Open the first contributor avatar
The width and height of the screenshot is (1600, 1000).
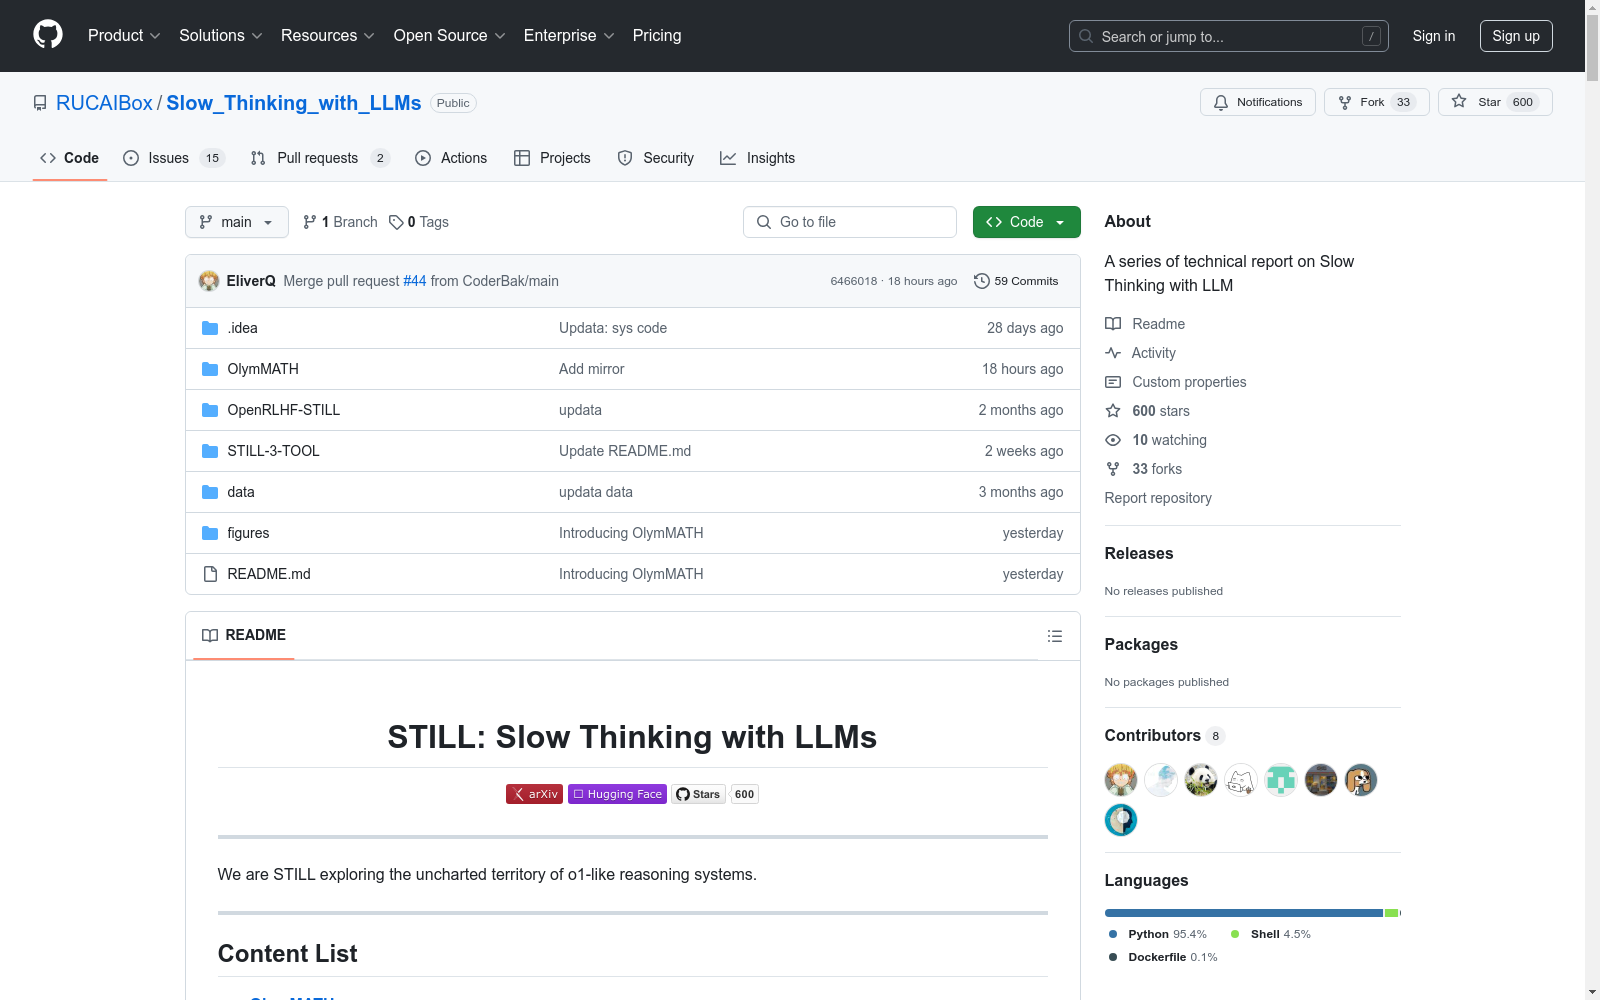click(x=1121, y=780)
